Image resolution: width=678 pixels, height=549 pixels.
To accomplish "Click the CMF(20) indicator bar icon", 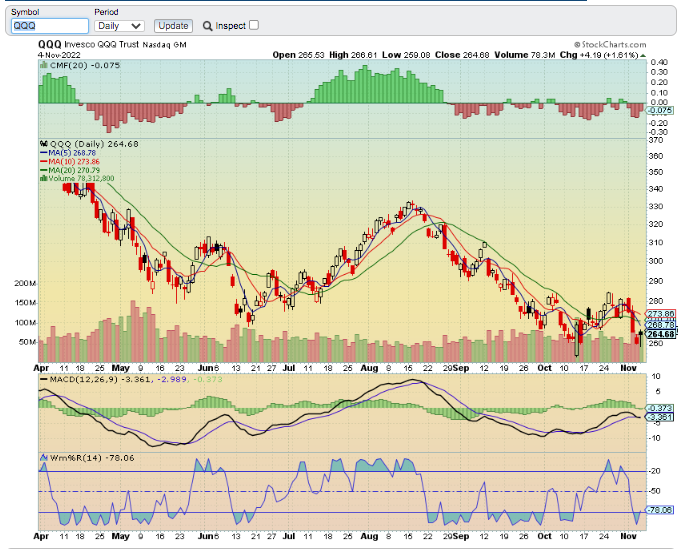I will (44, 65).
